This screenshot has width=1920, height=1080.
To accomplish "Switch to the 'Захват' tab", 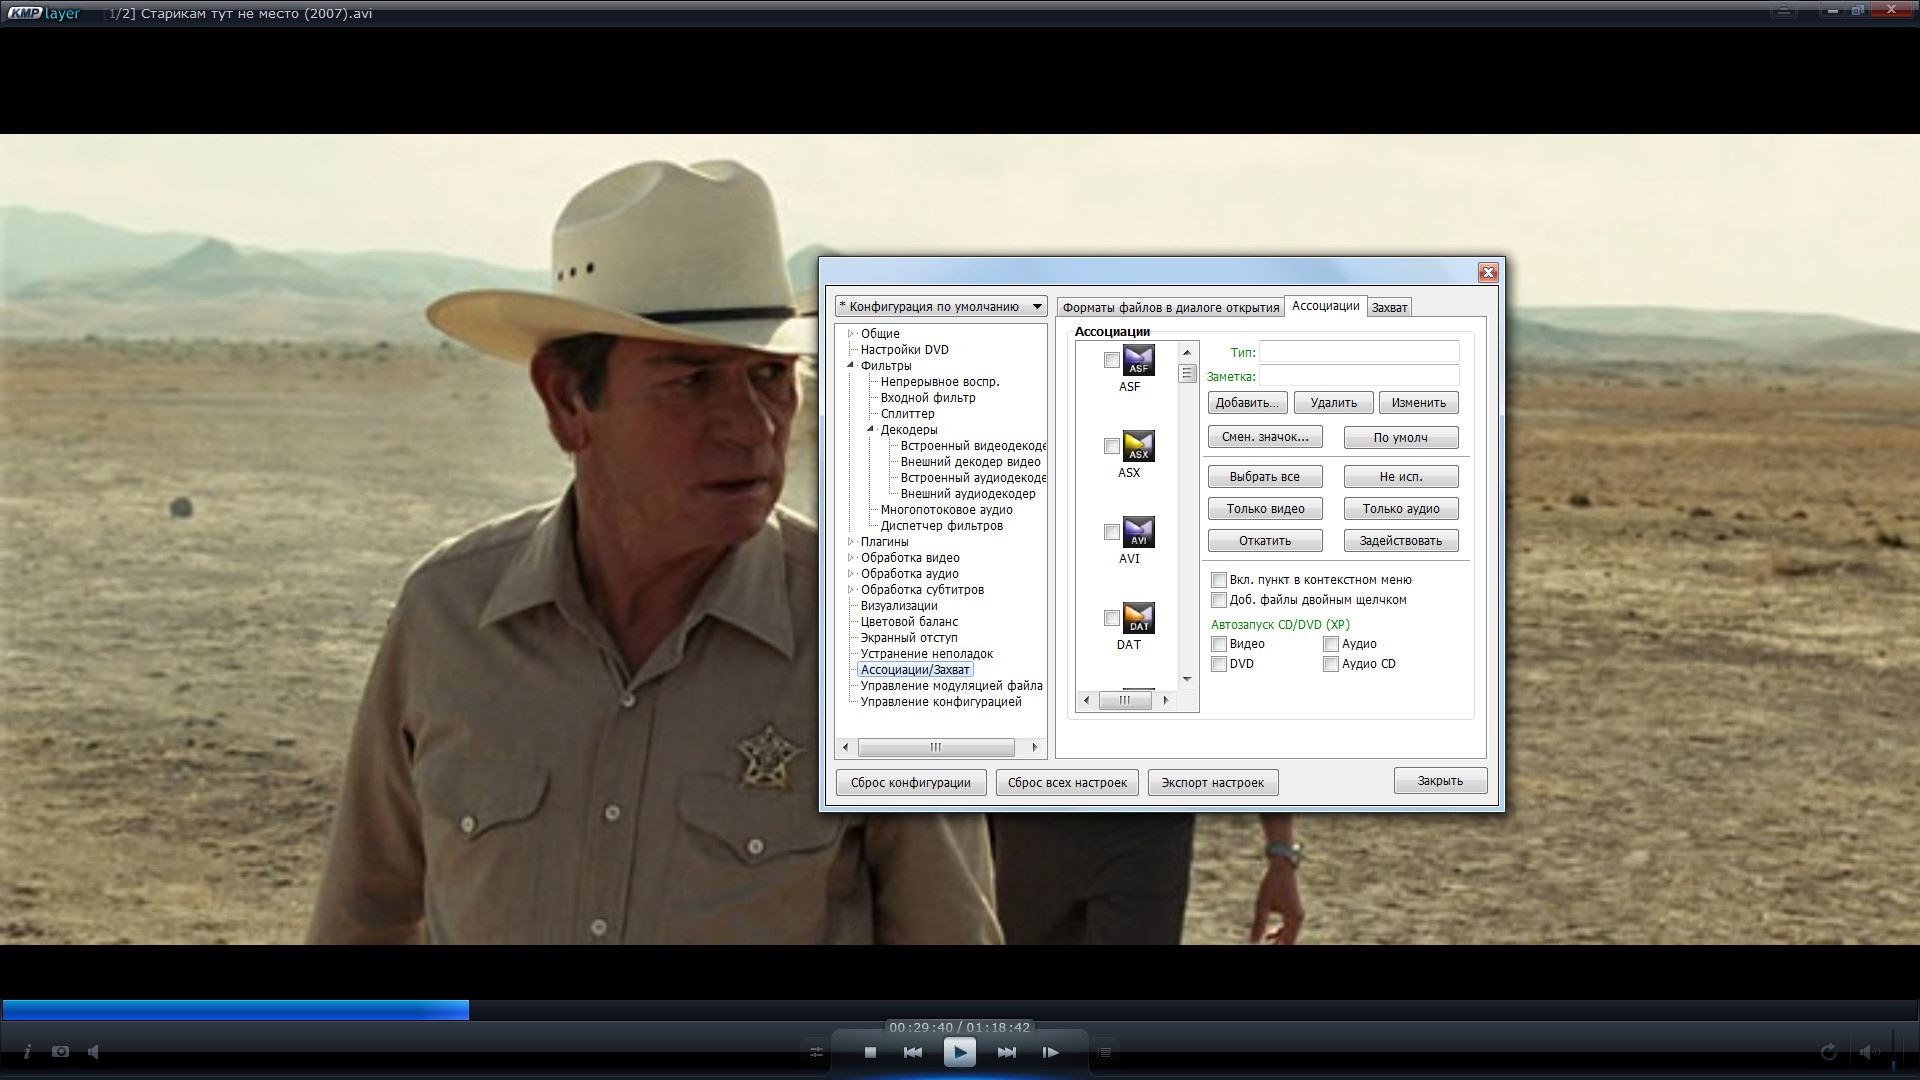I will (x=1389, y=307).
